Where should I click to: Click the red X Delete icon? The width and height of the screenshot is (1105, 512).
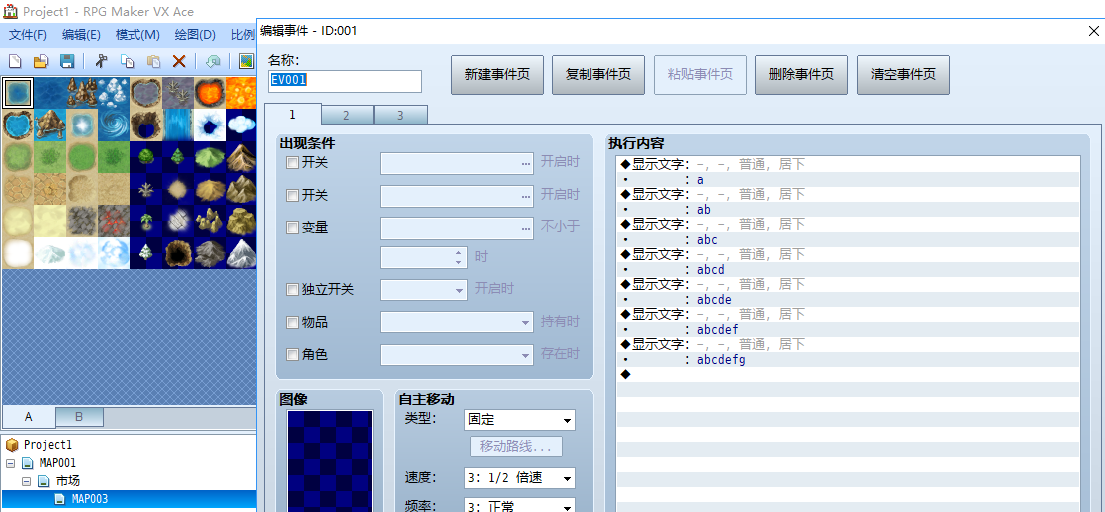tap(179, 61)
